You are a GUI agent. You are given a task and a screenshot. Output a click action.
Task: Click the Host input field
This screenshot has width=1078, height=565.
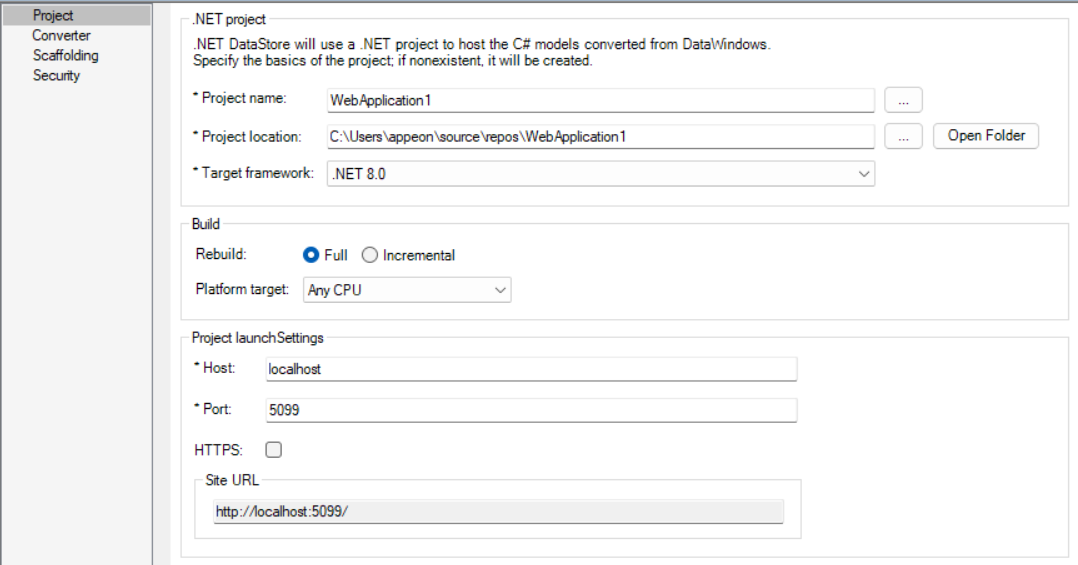pyautogui.click(x=530, y=369)
